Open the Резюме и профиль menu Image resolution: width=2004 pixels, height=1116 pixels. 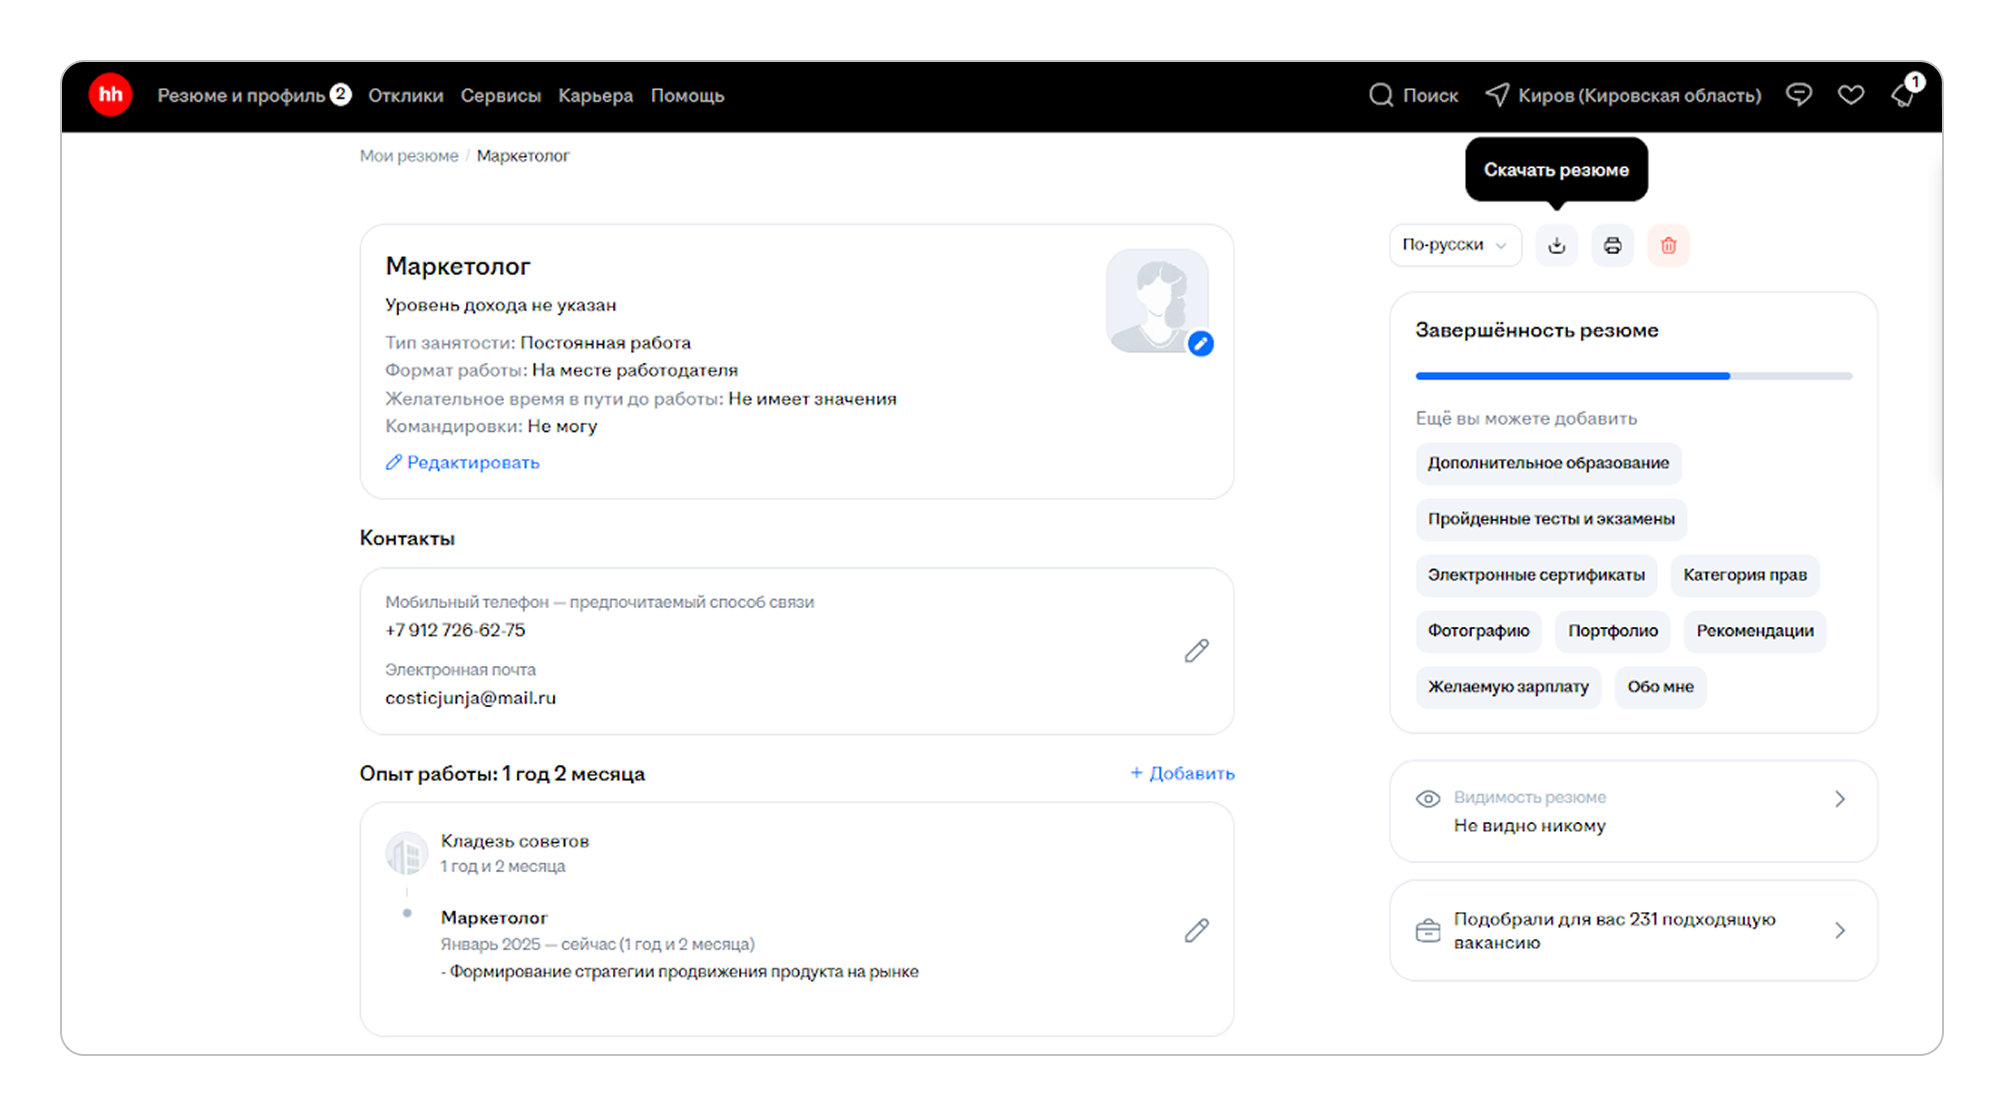click(x=241, y=96)
